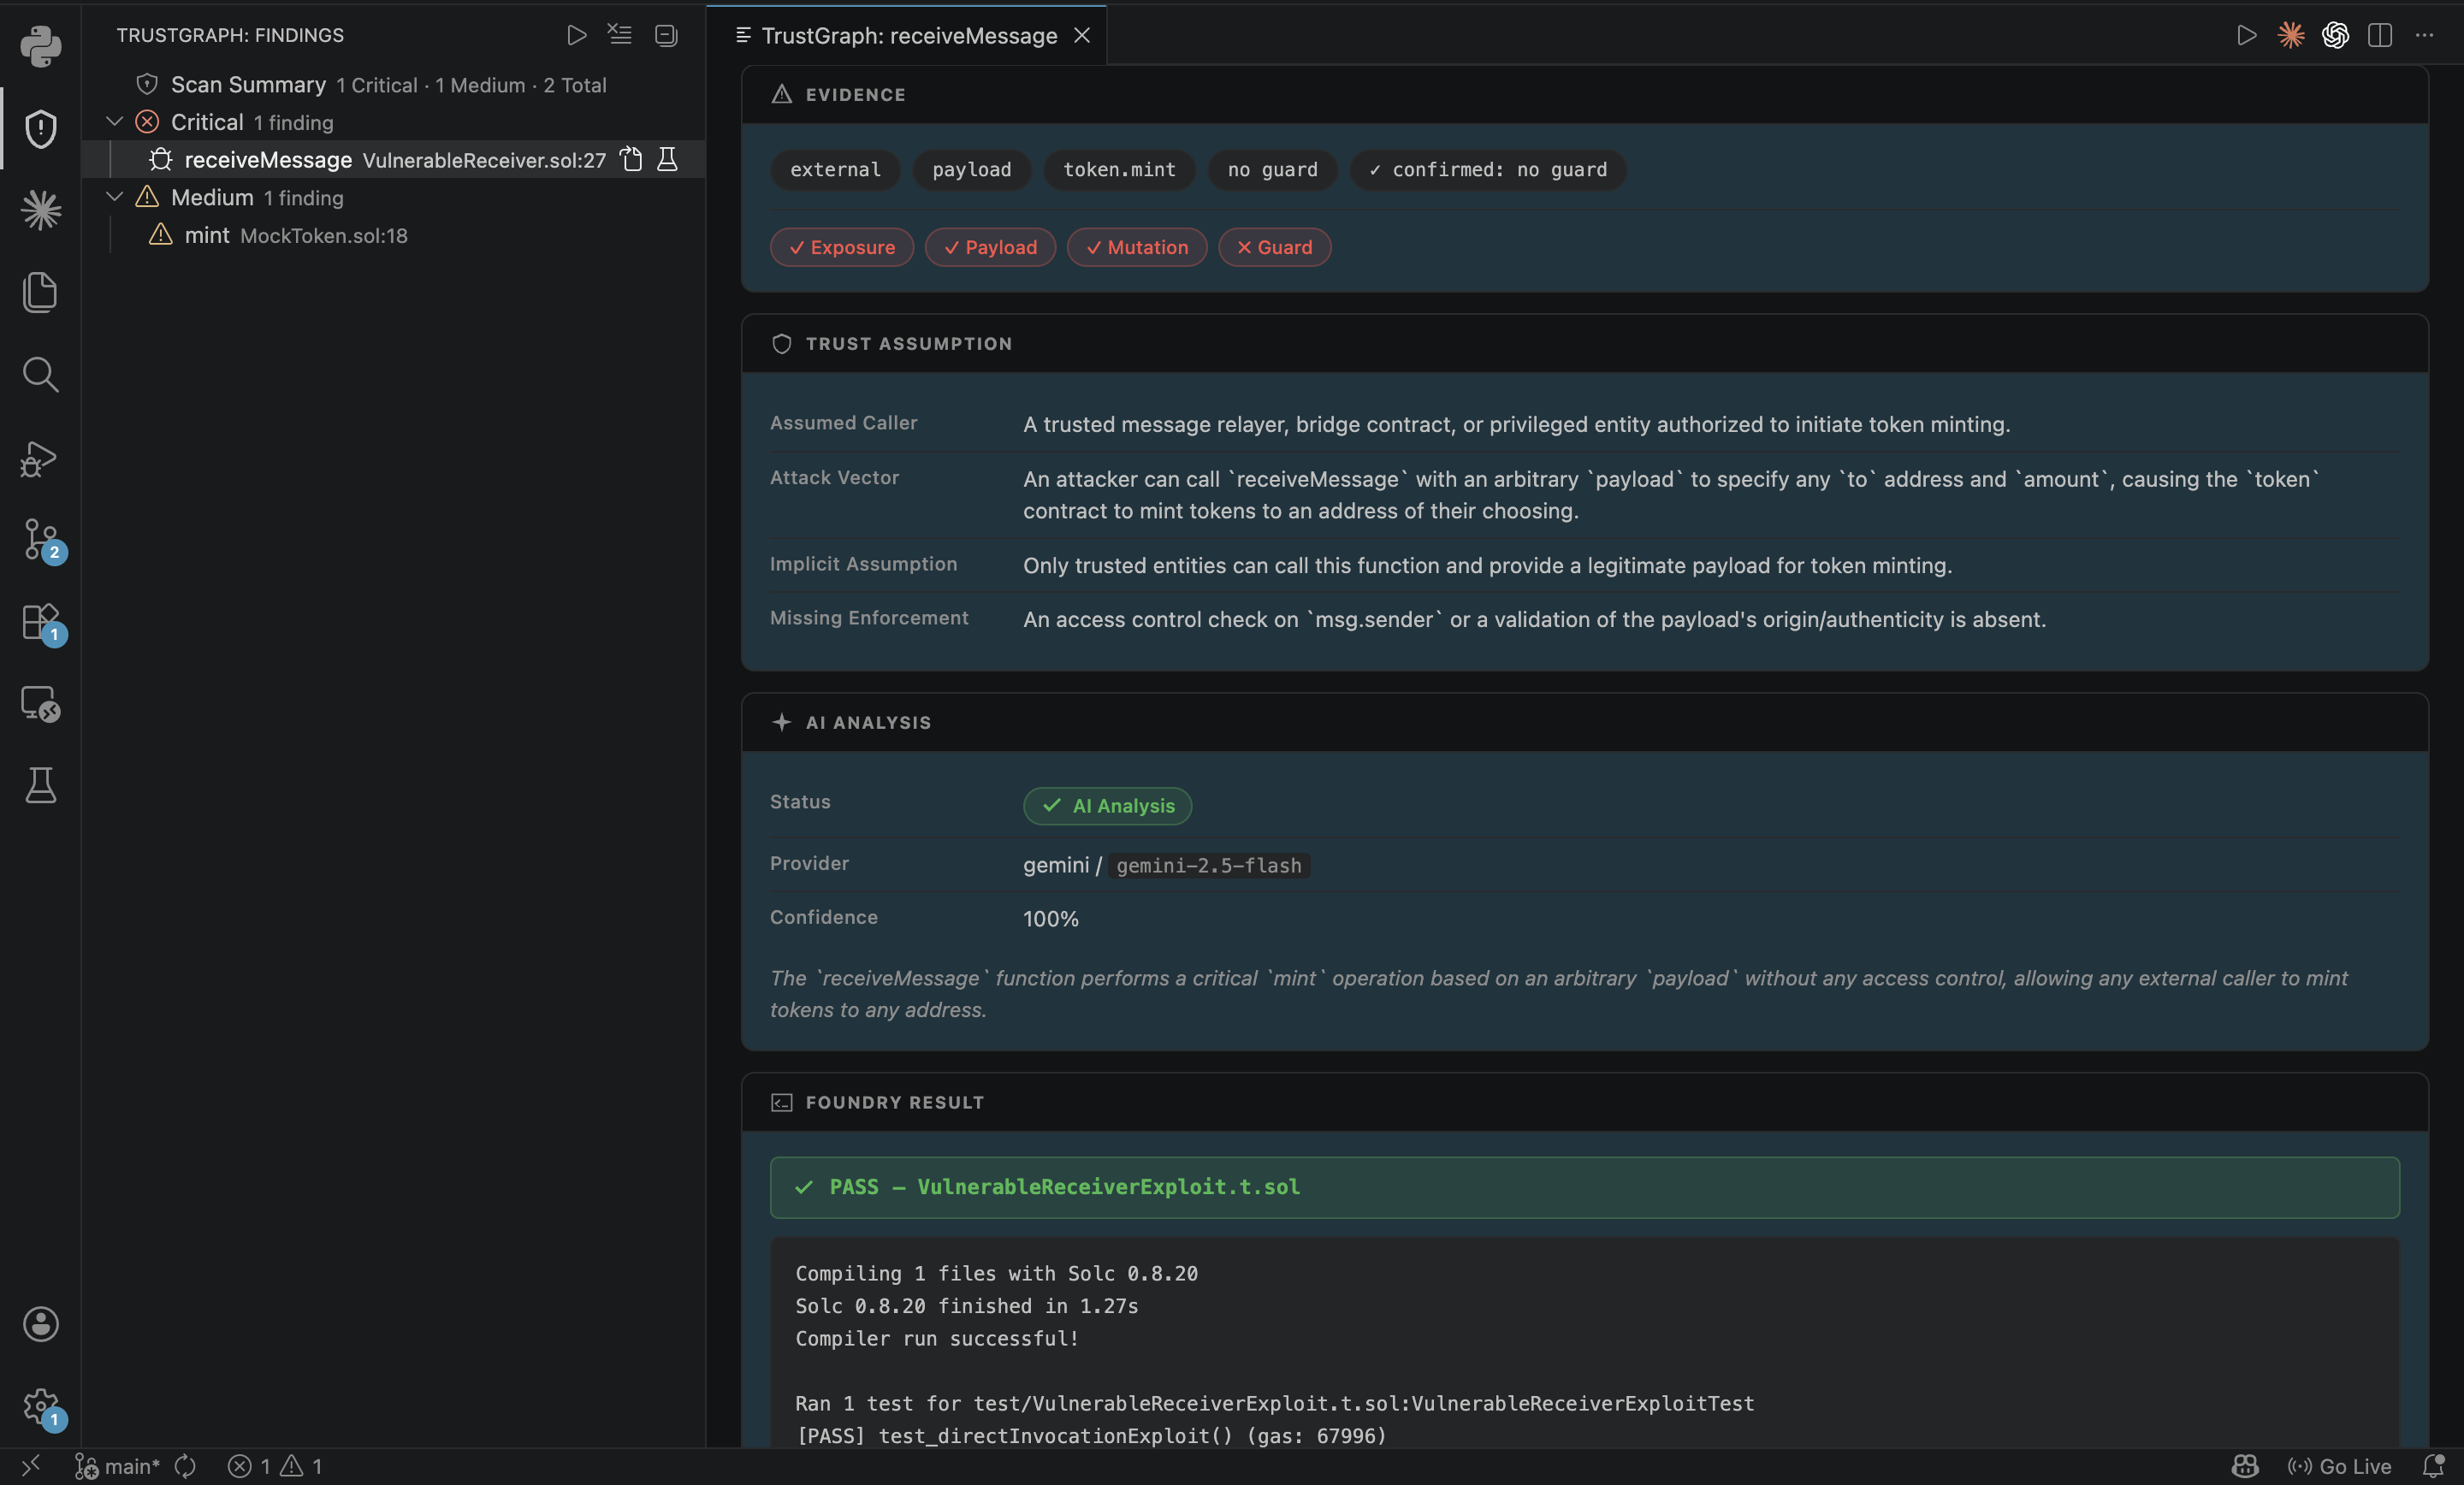The image size is (2464, 1485).
Task: Open the More Actions ellipsis menu
Action: pos(2424,35)
